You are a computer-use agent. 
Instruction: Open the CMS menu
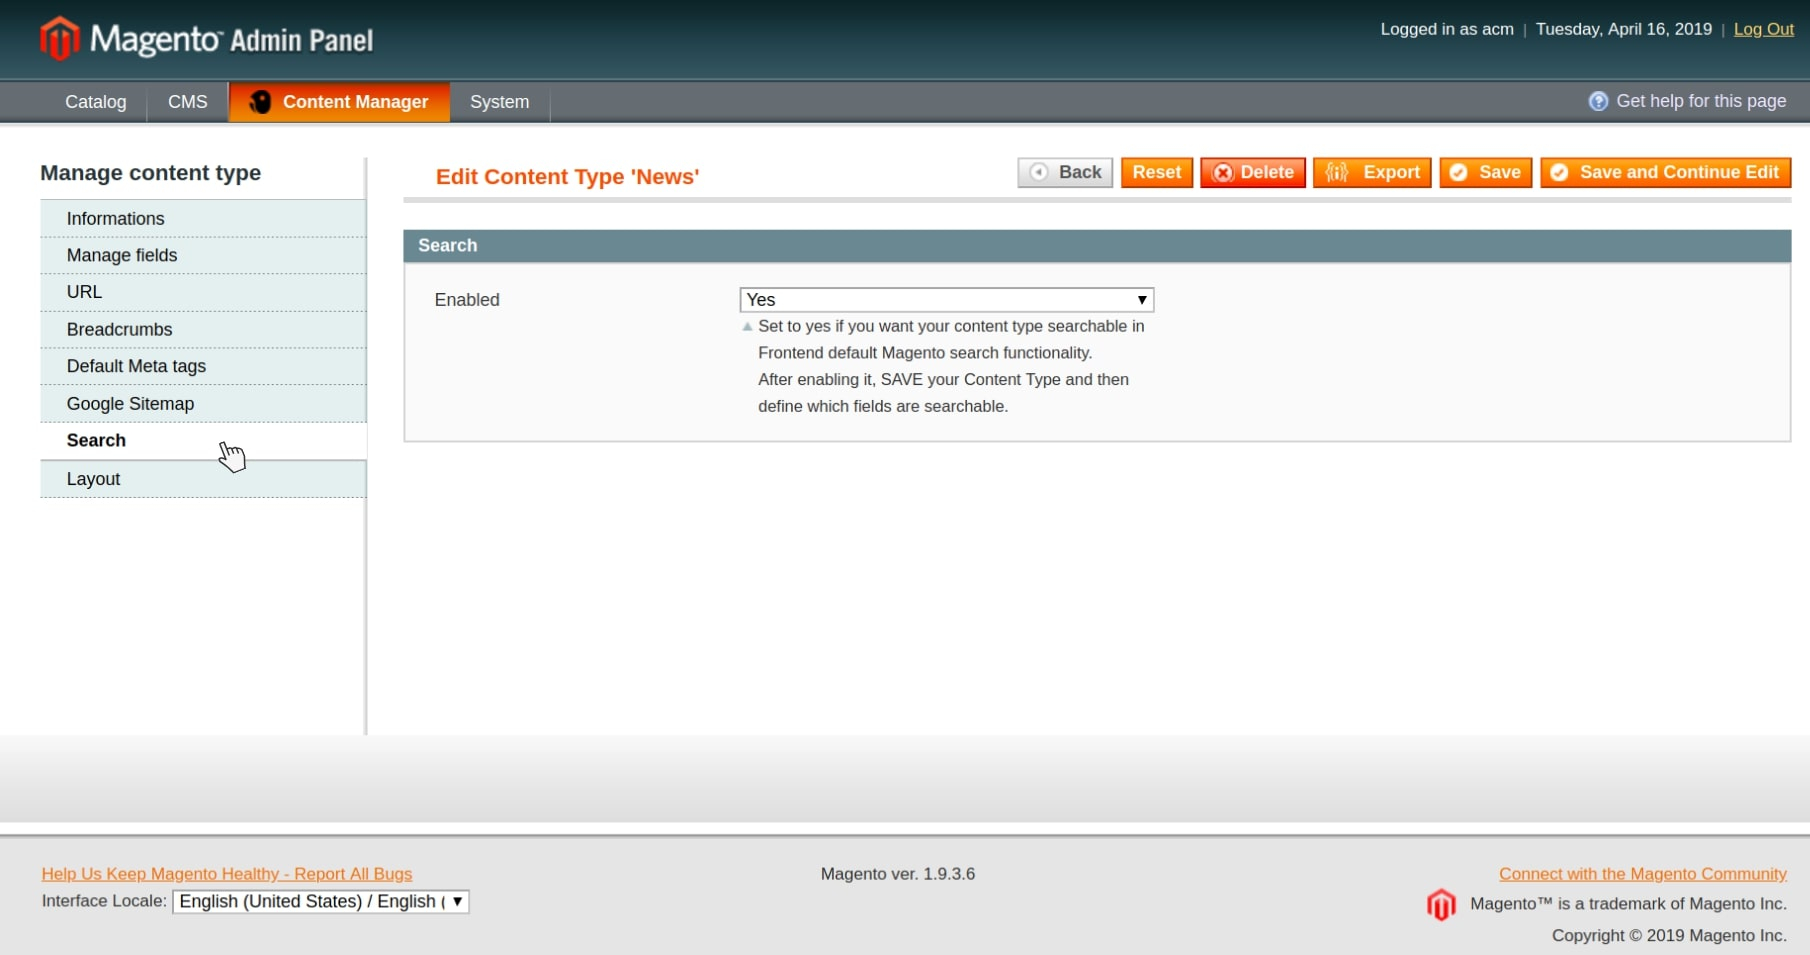[187, 102]
